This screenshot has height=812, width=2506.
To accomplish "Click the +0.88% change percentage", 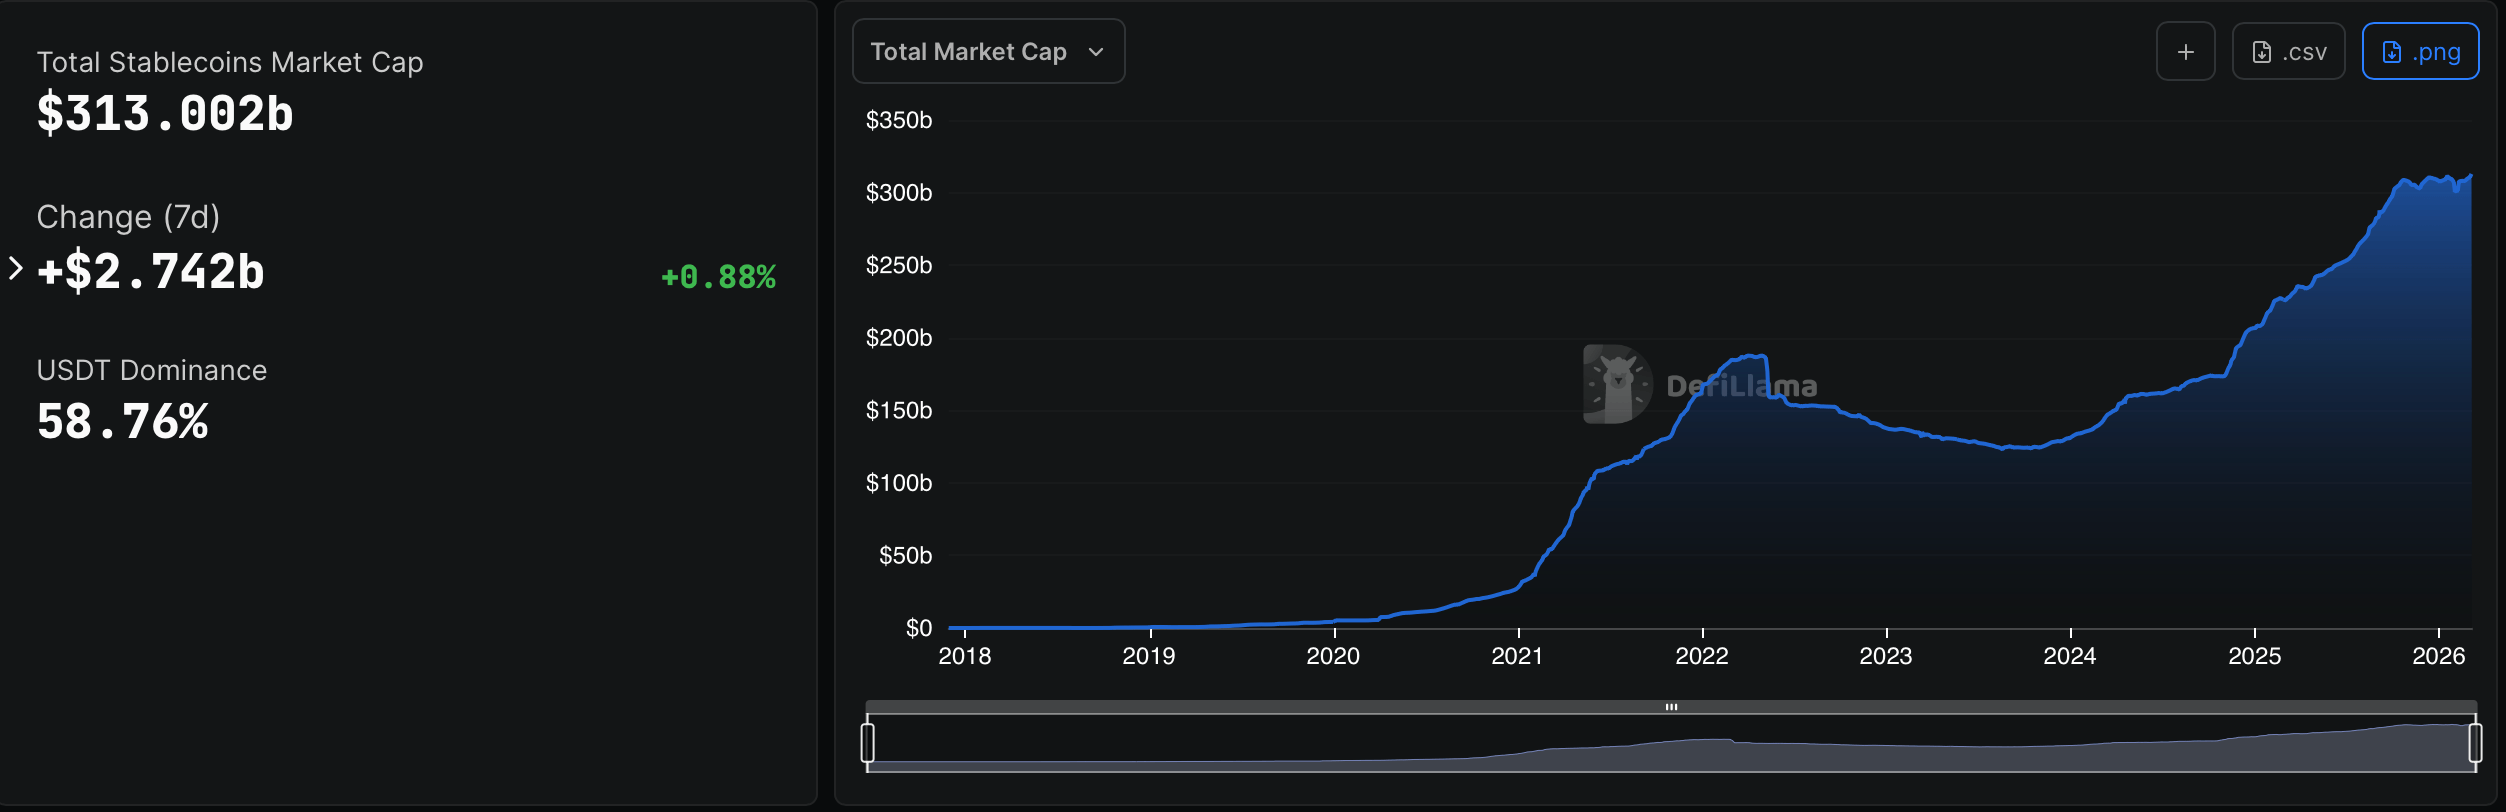I will (717, 277).
